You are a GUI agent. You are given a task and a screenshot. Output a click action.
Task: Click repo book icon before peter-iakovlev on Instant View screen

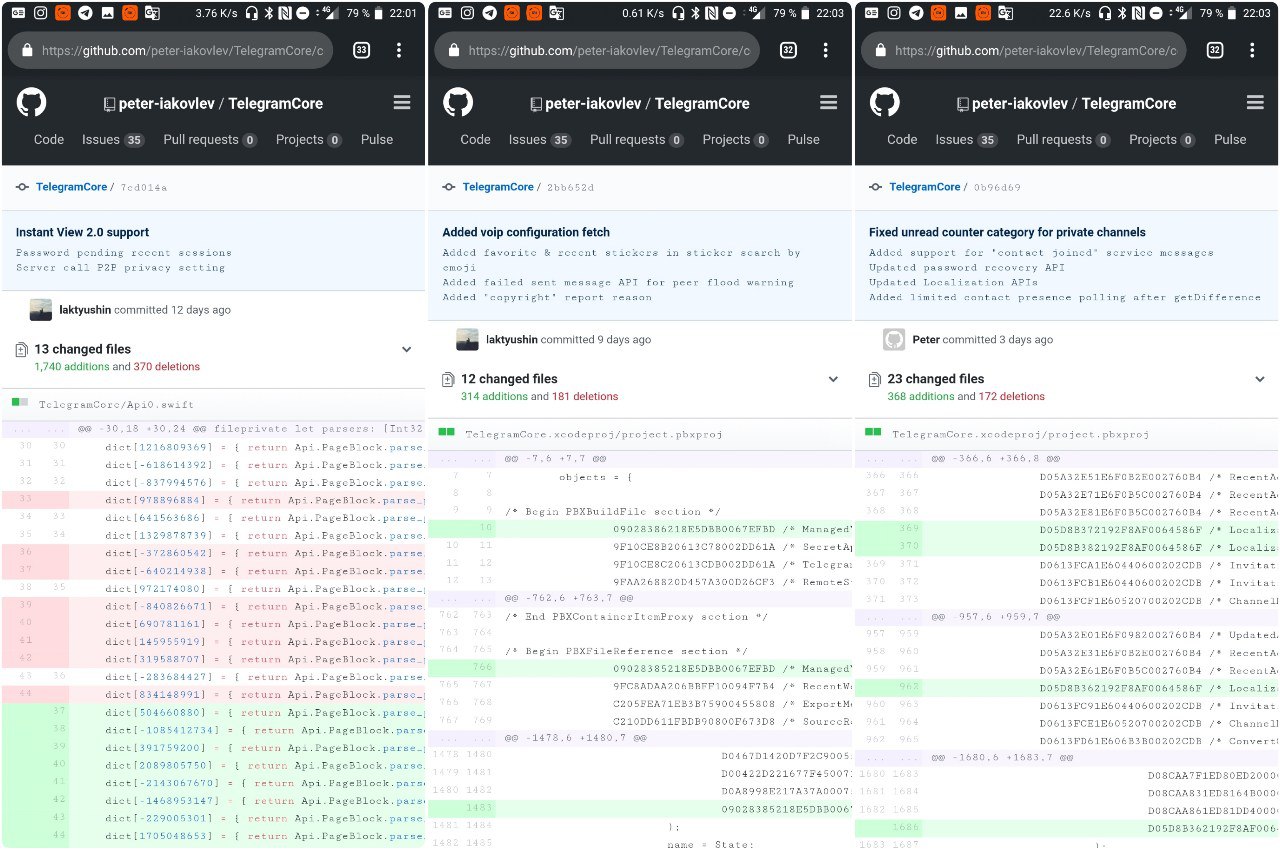pyautogui.click(x=111, y=104)
